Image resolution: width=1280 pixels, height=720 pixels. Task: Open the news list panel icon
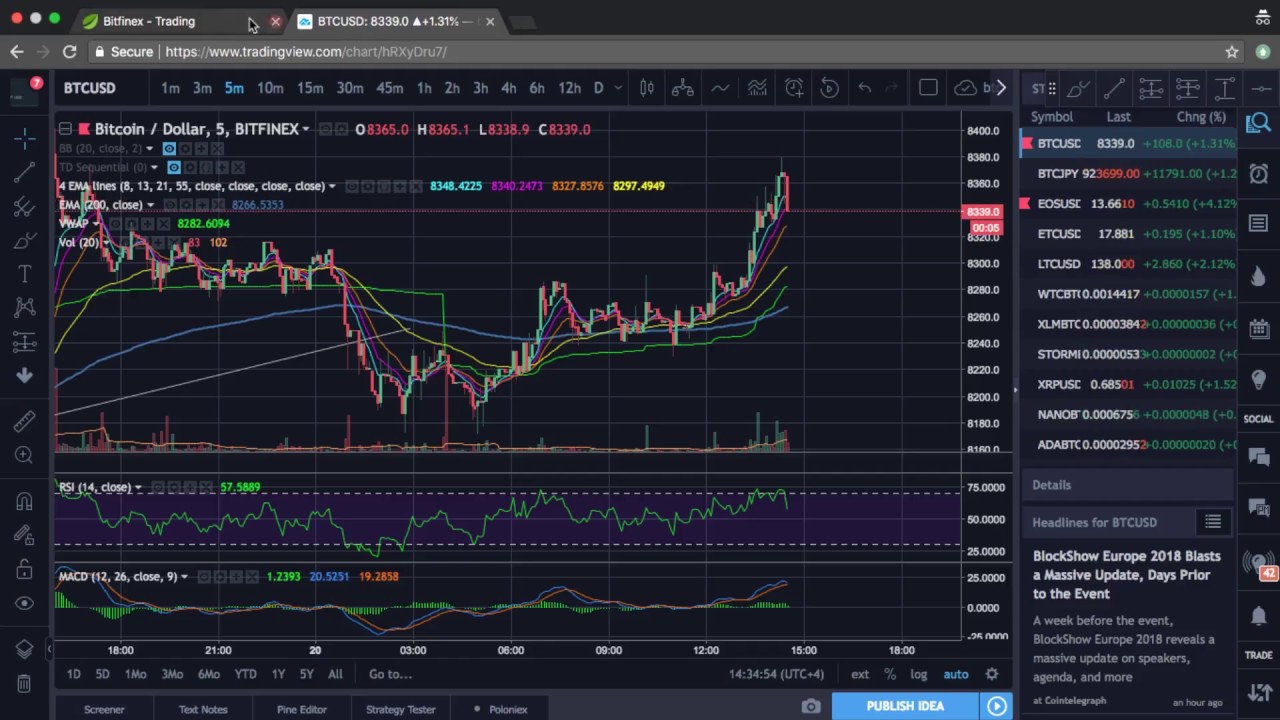1258,222
